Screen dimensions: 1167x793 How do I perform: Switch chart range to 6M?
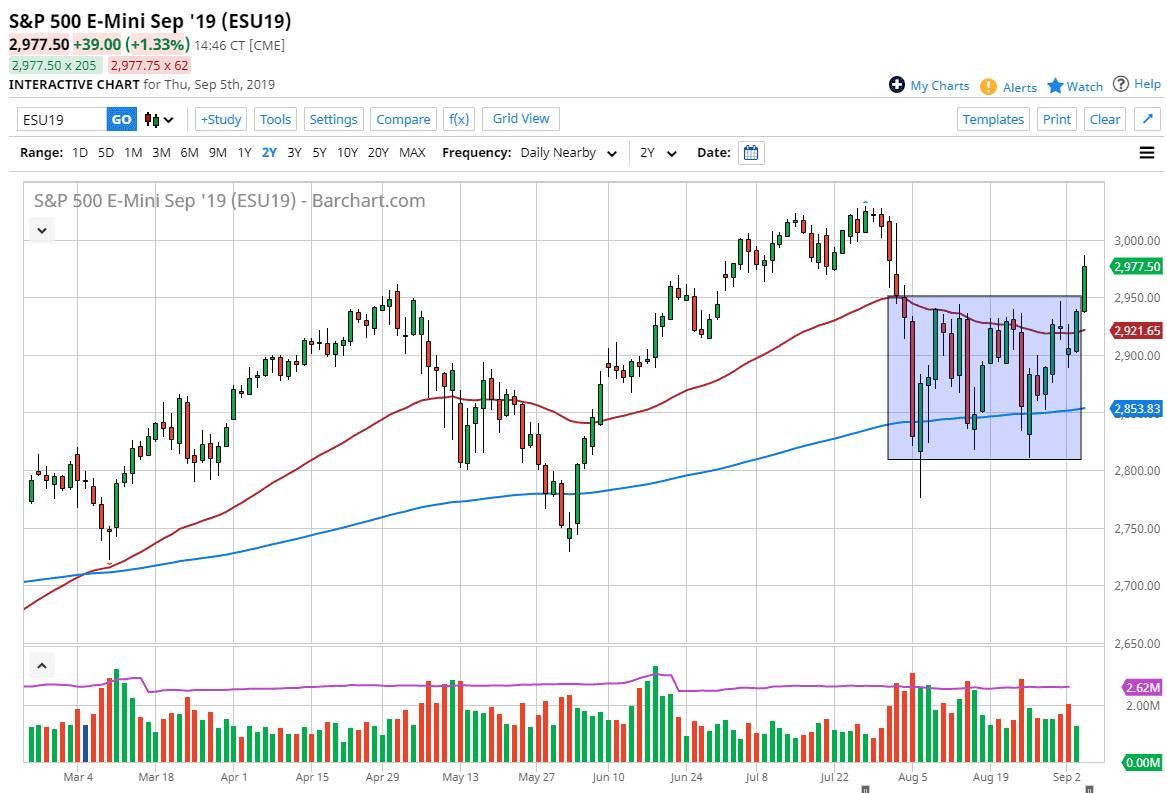coord(189,152)
